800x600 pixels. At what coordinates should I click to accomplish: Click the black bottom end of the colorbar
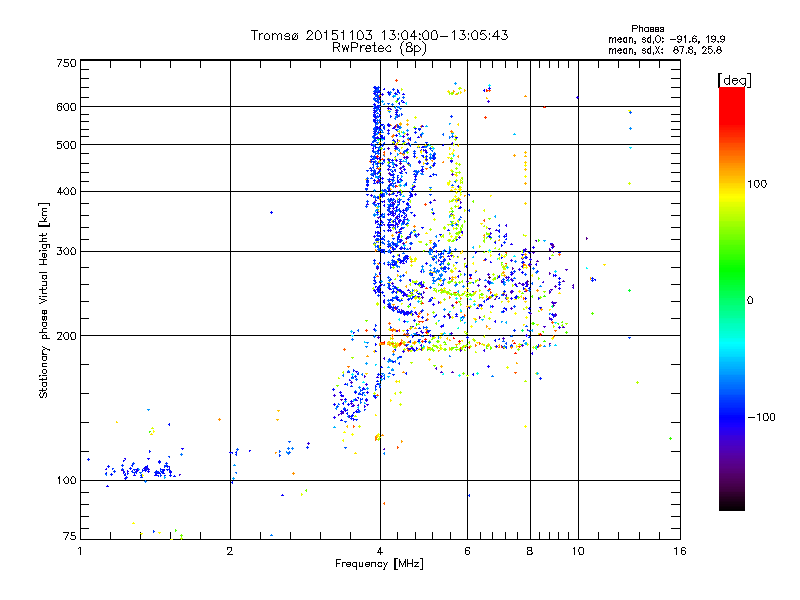tap(732, 503)
